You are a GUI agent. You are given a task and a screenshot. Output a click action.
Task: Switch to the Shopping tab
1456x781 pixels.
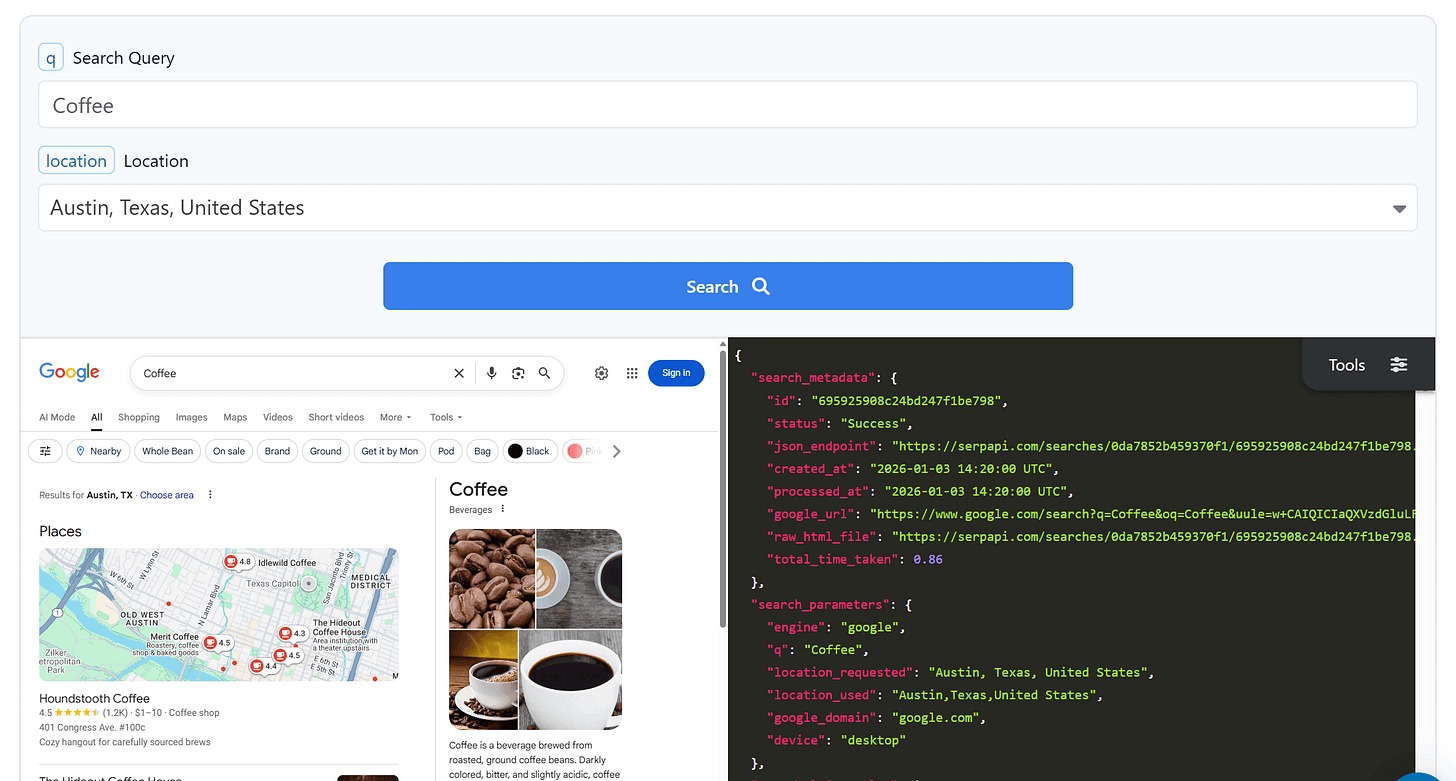point(139,417)
